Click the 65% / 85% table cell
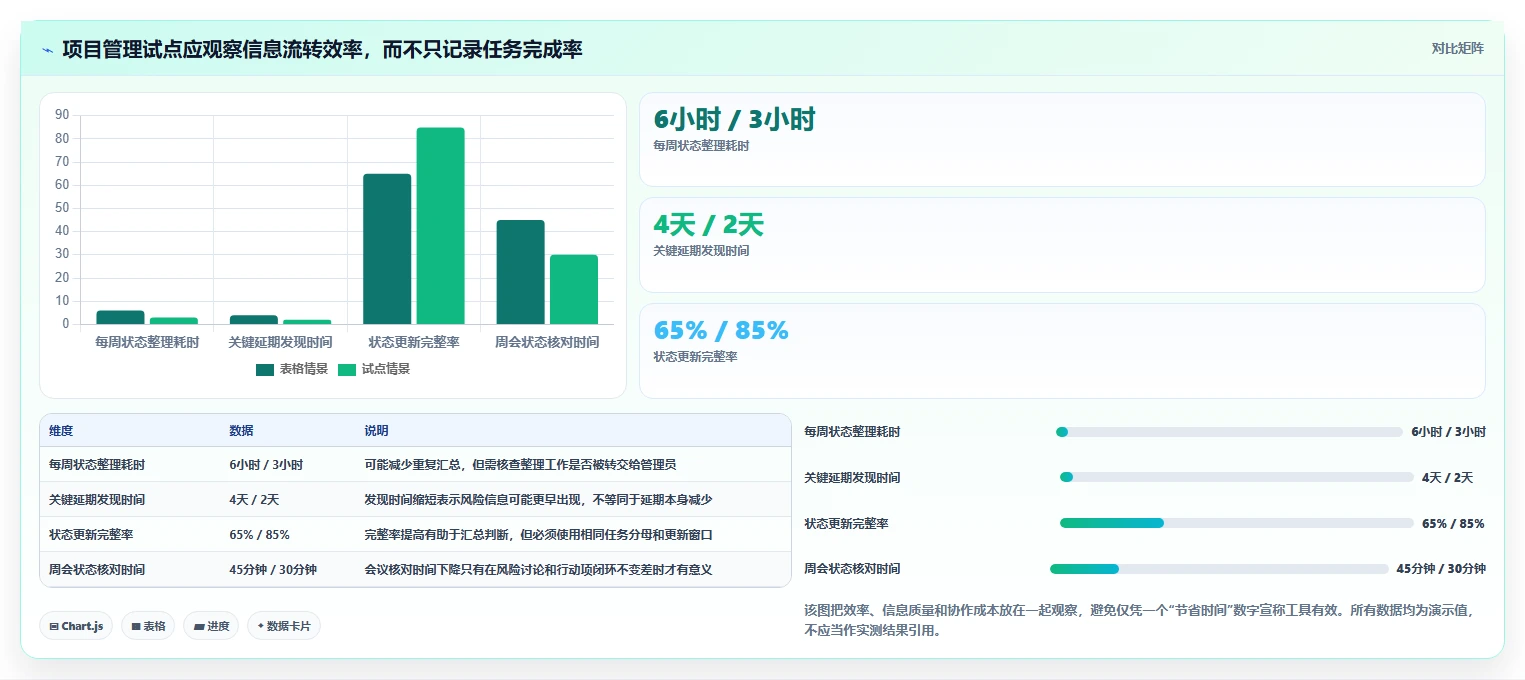Image resolution: width=1525 pixels, height=680 pixels. pyautogui.click(x=259, y=535)
